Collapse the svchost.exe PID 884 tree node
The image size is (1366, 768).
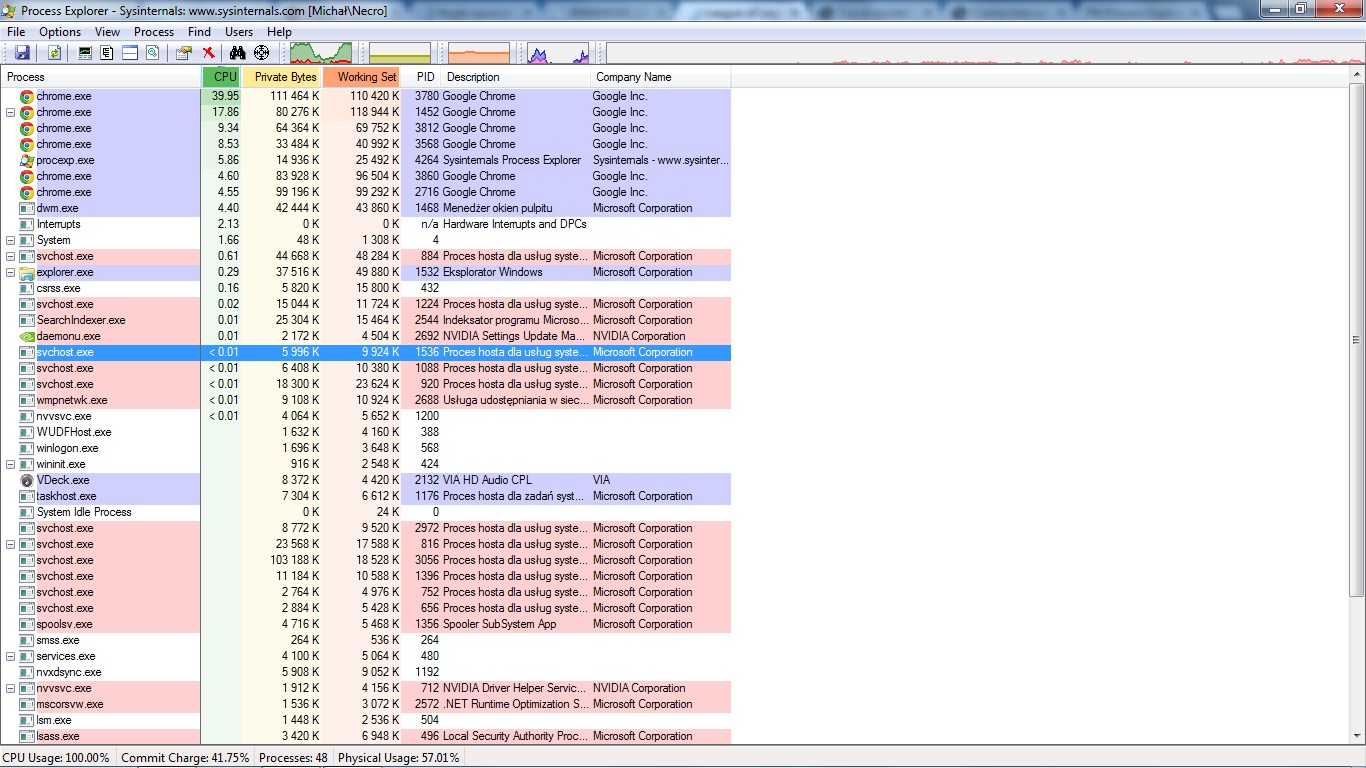11,256
